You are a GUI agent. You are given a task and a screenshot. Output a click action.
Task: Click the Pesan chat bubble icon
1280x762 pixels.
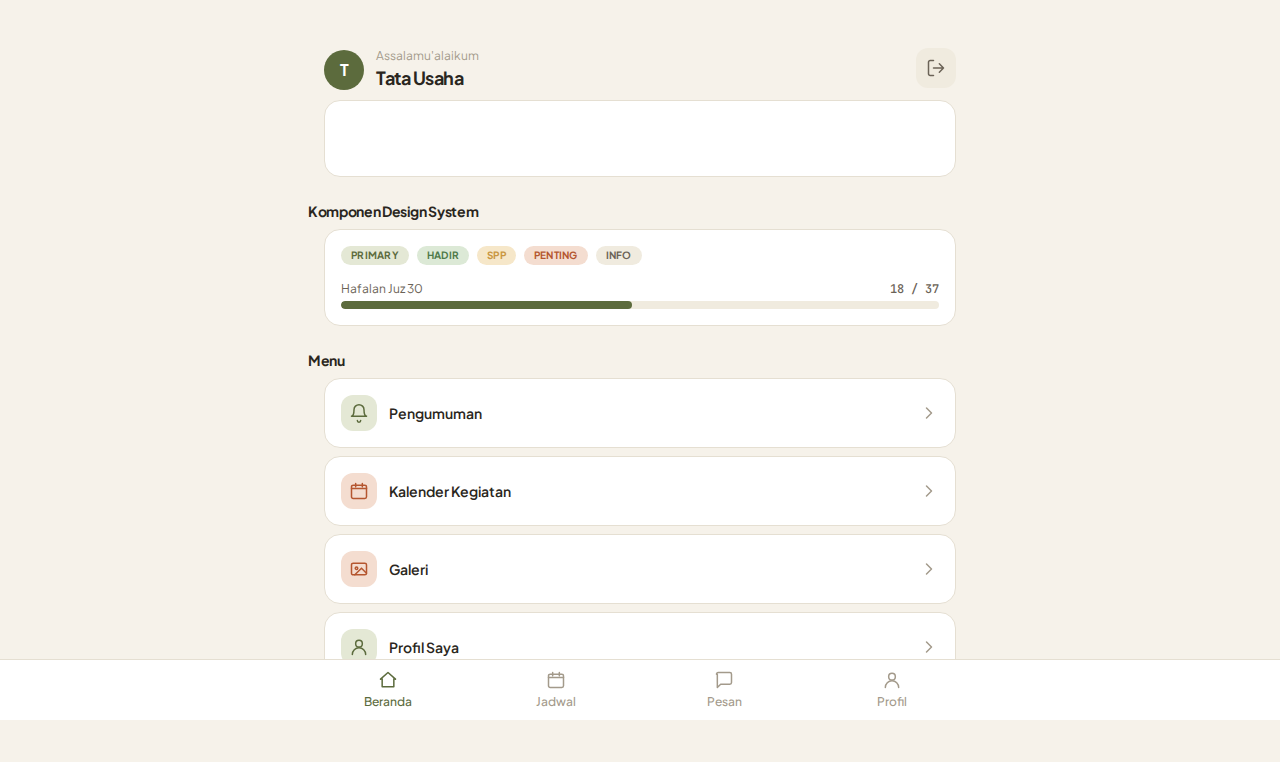tap(724, 680)
